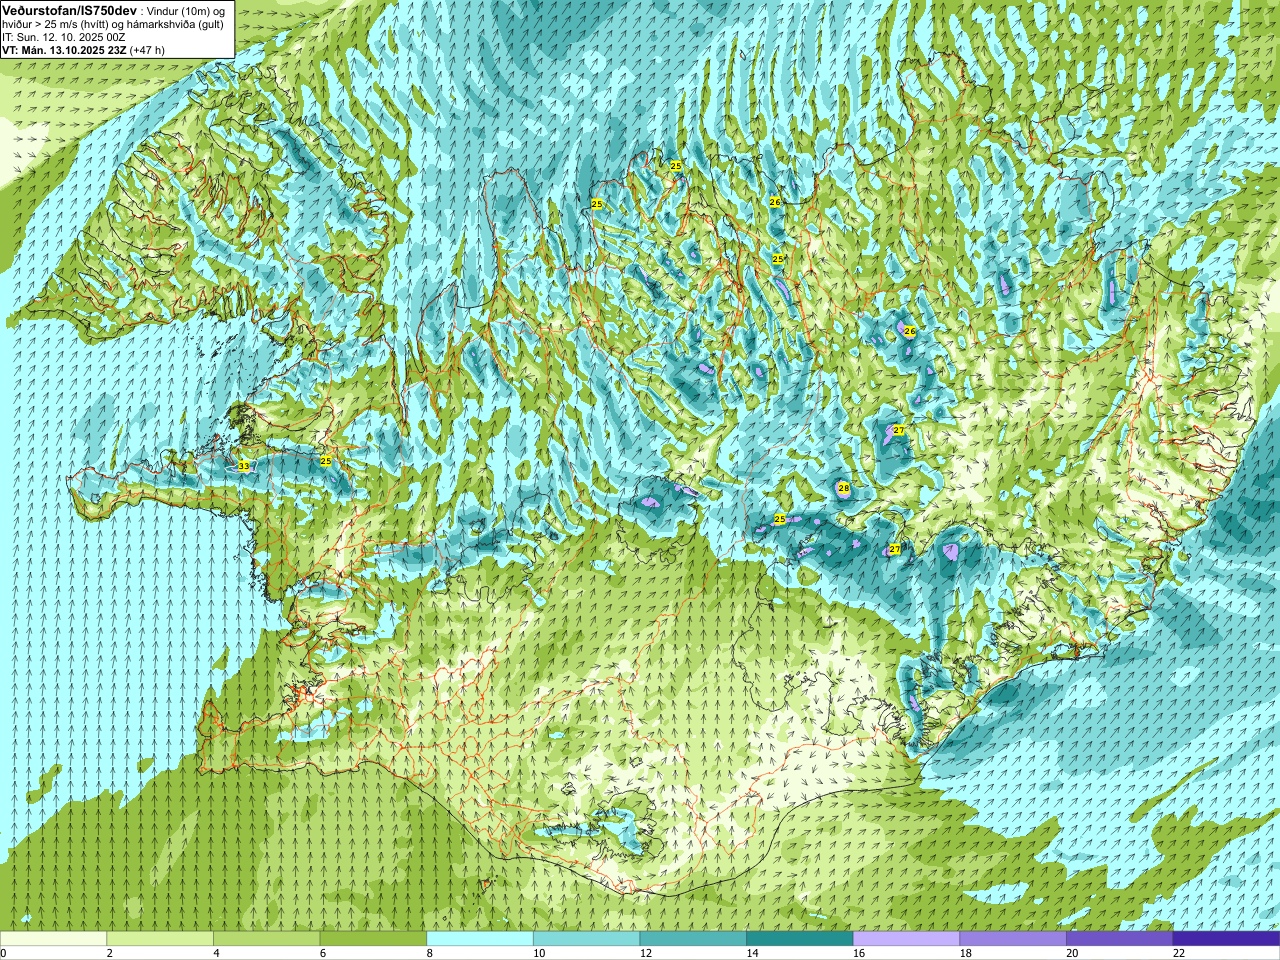Click the yellow gust label 33

tap(244, 466)
